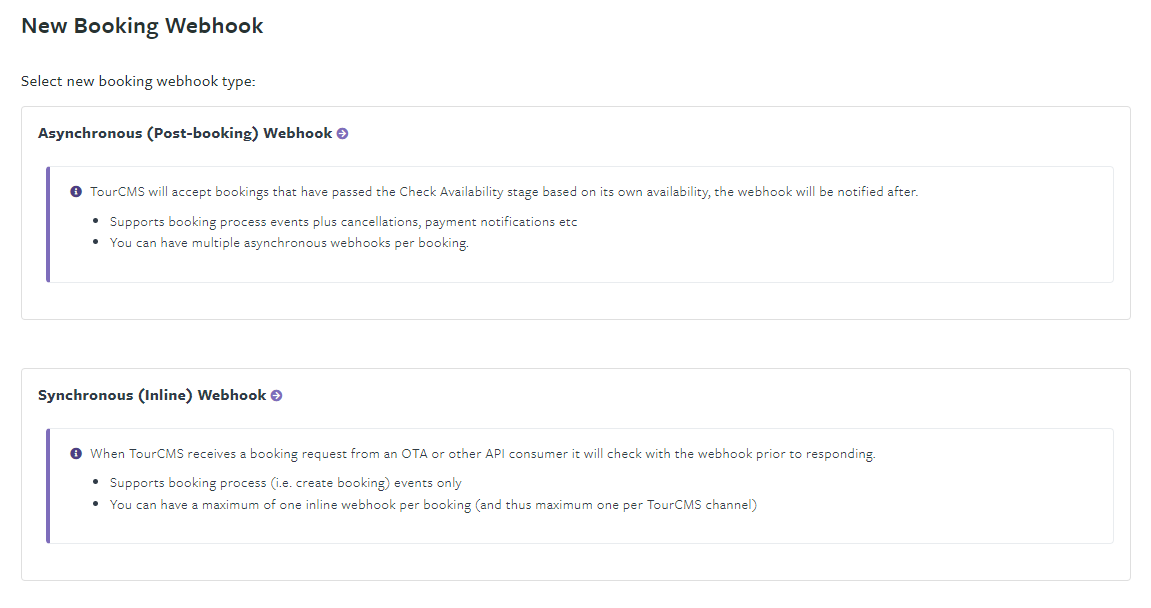Click the arrow icon beside Asynchronous Webhook heading
Screen dimensions: 1151x608
coord(342,133)
